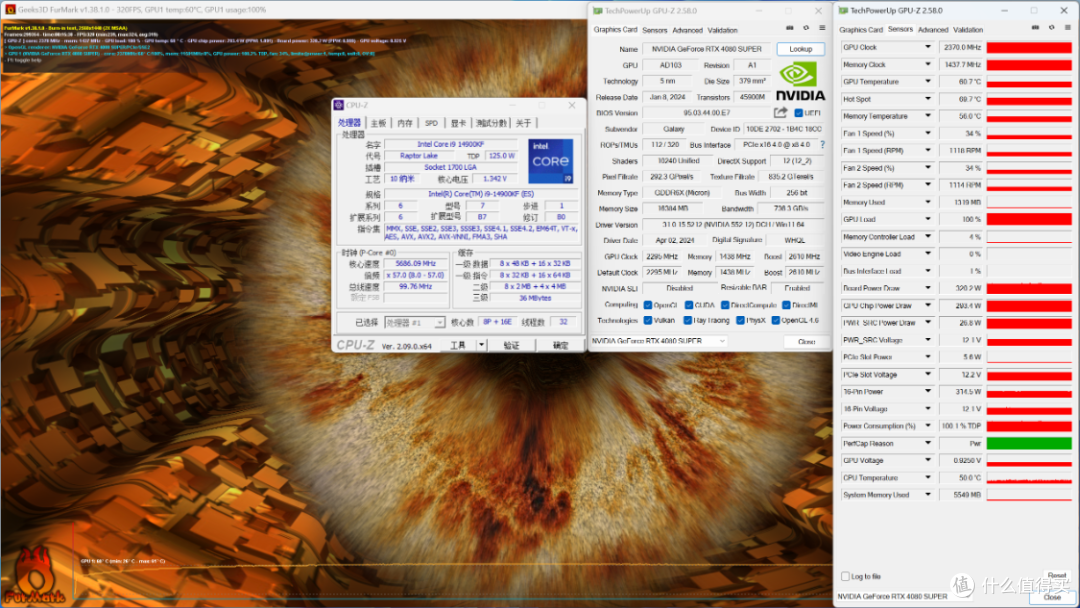The image size is (1080, 608).
Task: Toggle the DirectCompute checkbox
Action: tap(725, 305)
